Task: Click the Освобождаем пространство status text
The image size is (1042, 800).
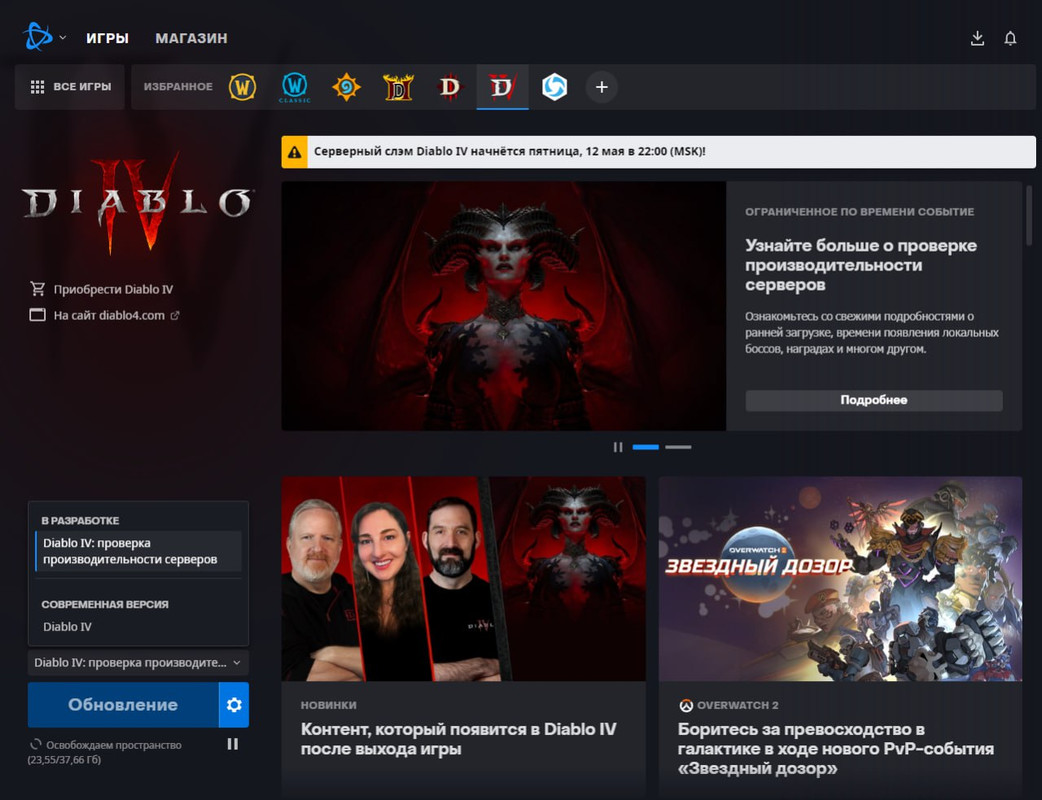Action: tap(114, 745)
